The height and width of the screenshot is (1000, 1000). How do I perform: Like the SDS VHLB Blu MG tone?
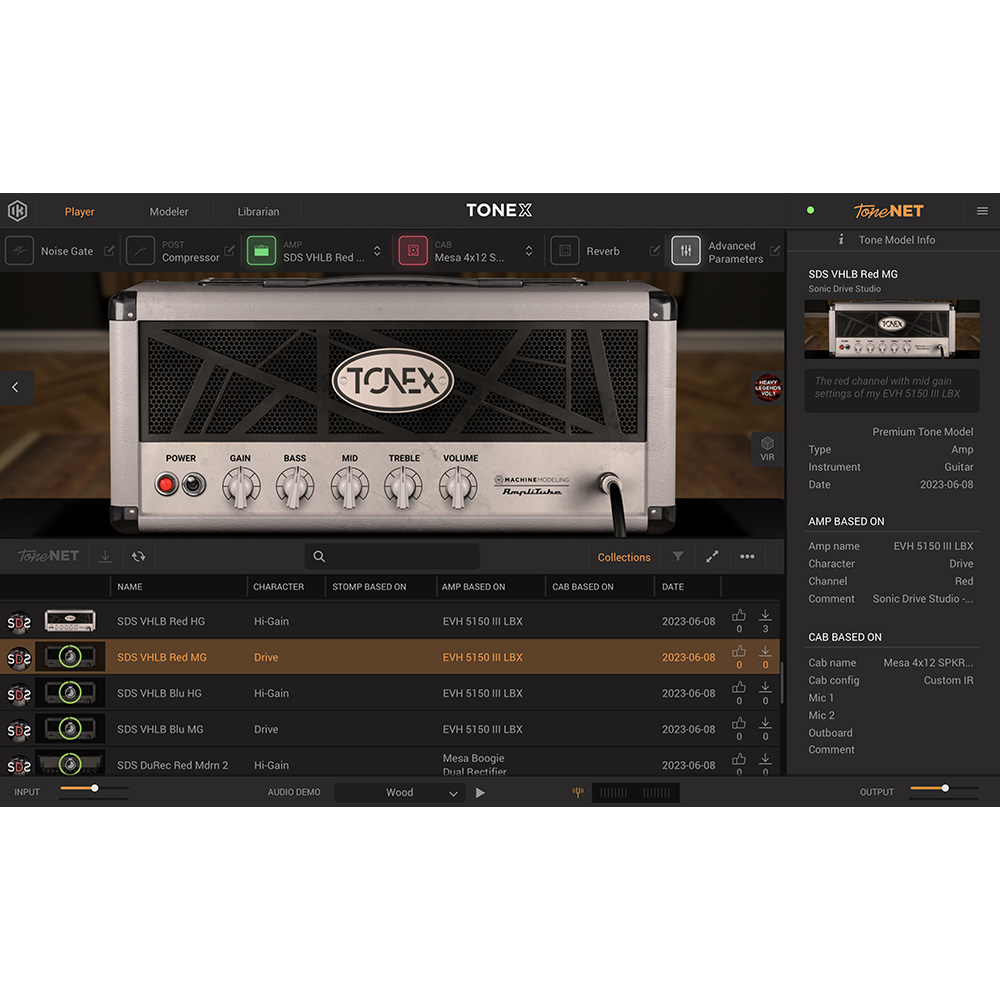click(739, 723)
